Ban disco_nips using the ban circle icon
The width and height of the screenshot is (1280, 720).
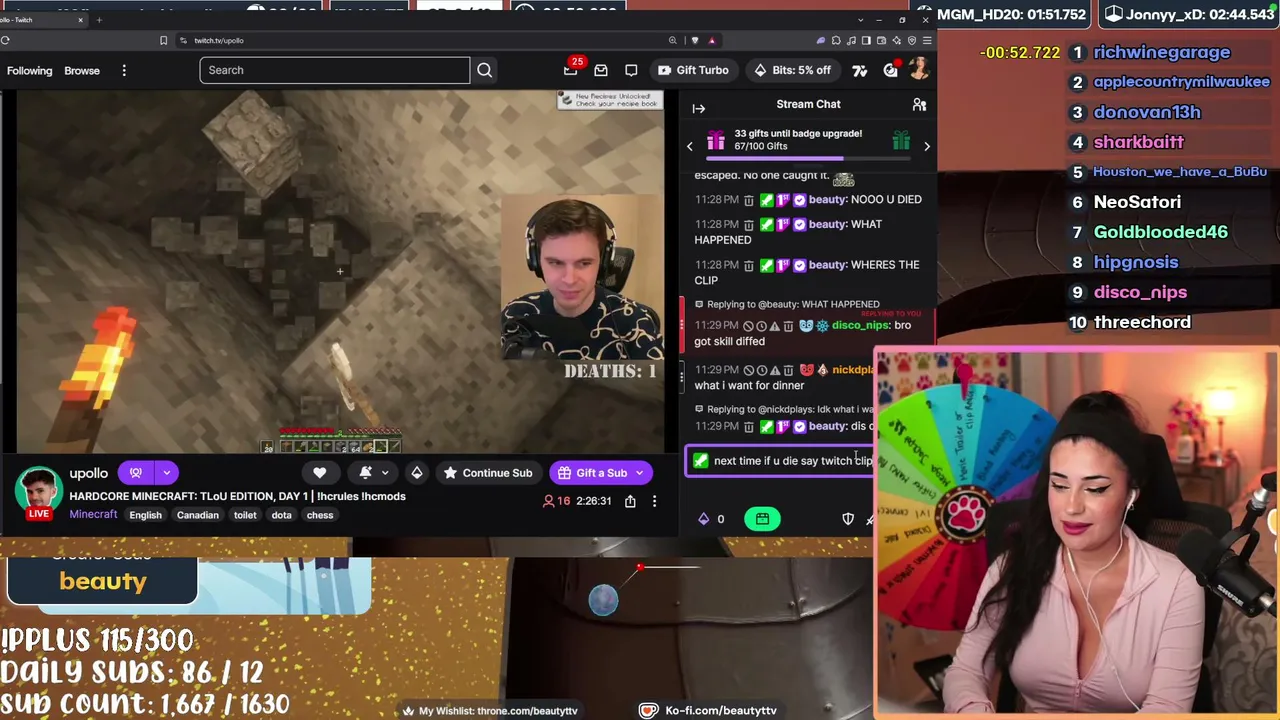pos(748,326)
